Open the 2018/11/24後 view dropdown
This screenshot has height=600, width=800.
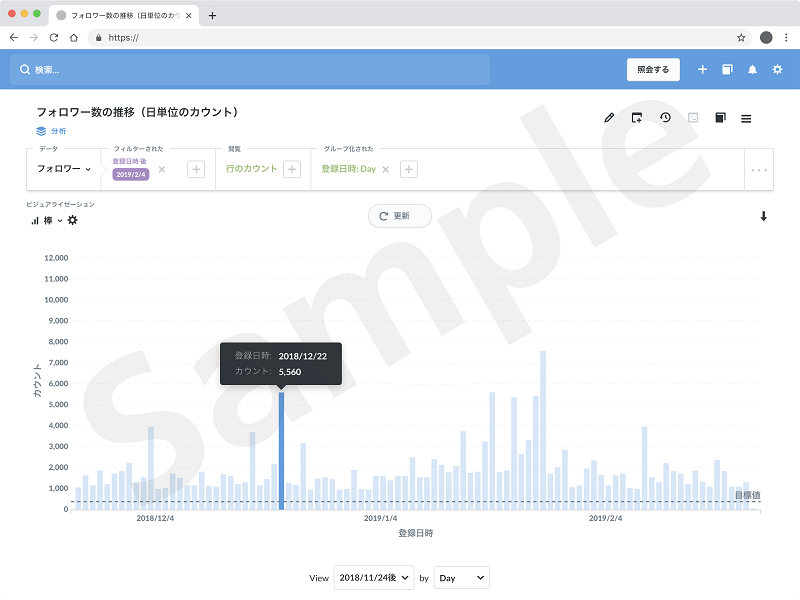373,578
